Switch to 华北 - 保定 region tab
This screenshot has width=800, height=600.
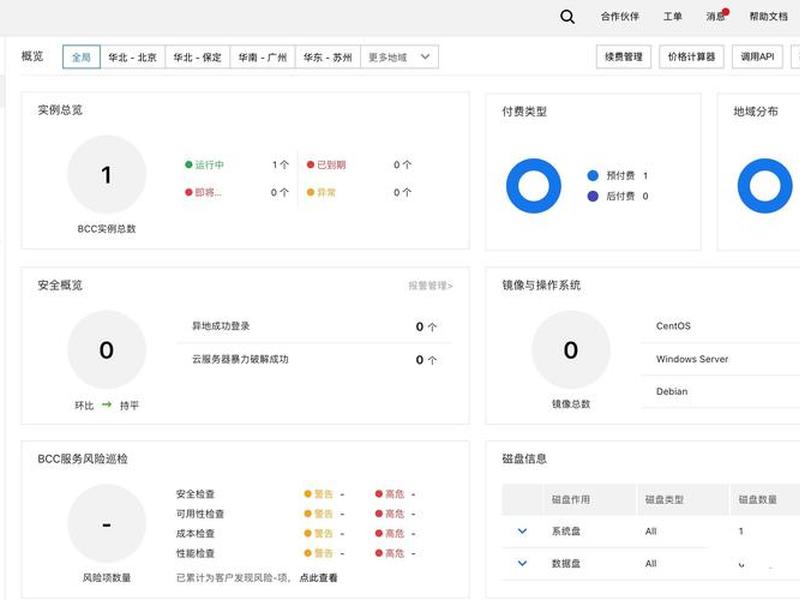point(197,57)
